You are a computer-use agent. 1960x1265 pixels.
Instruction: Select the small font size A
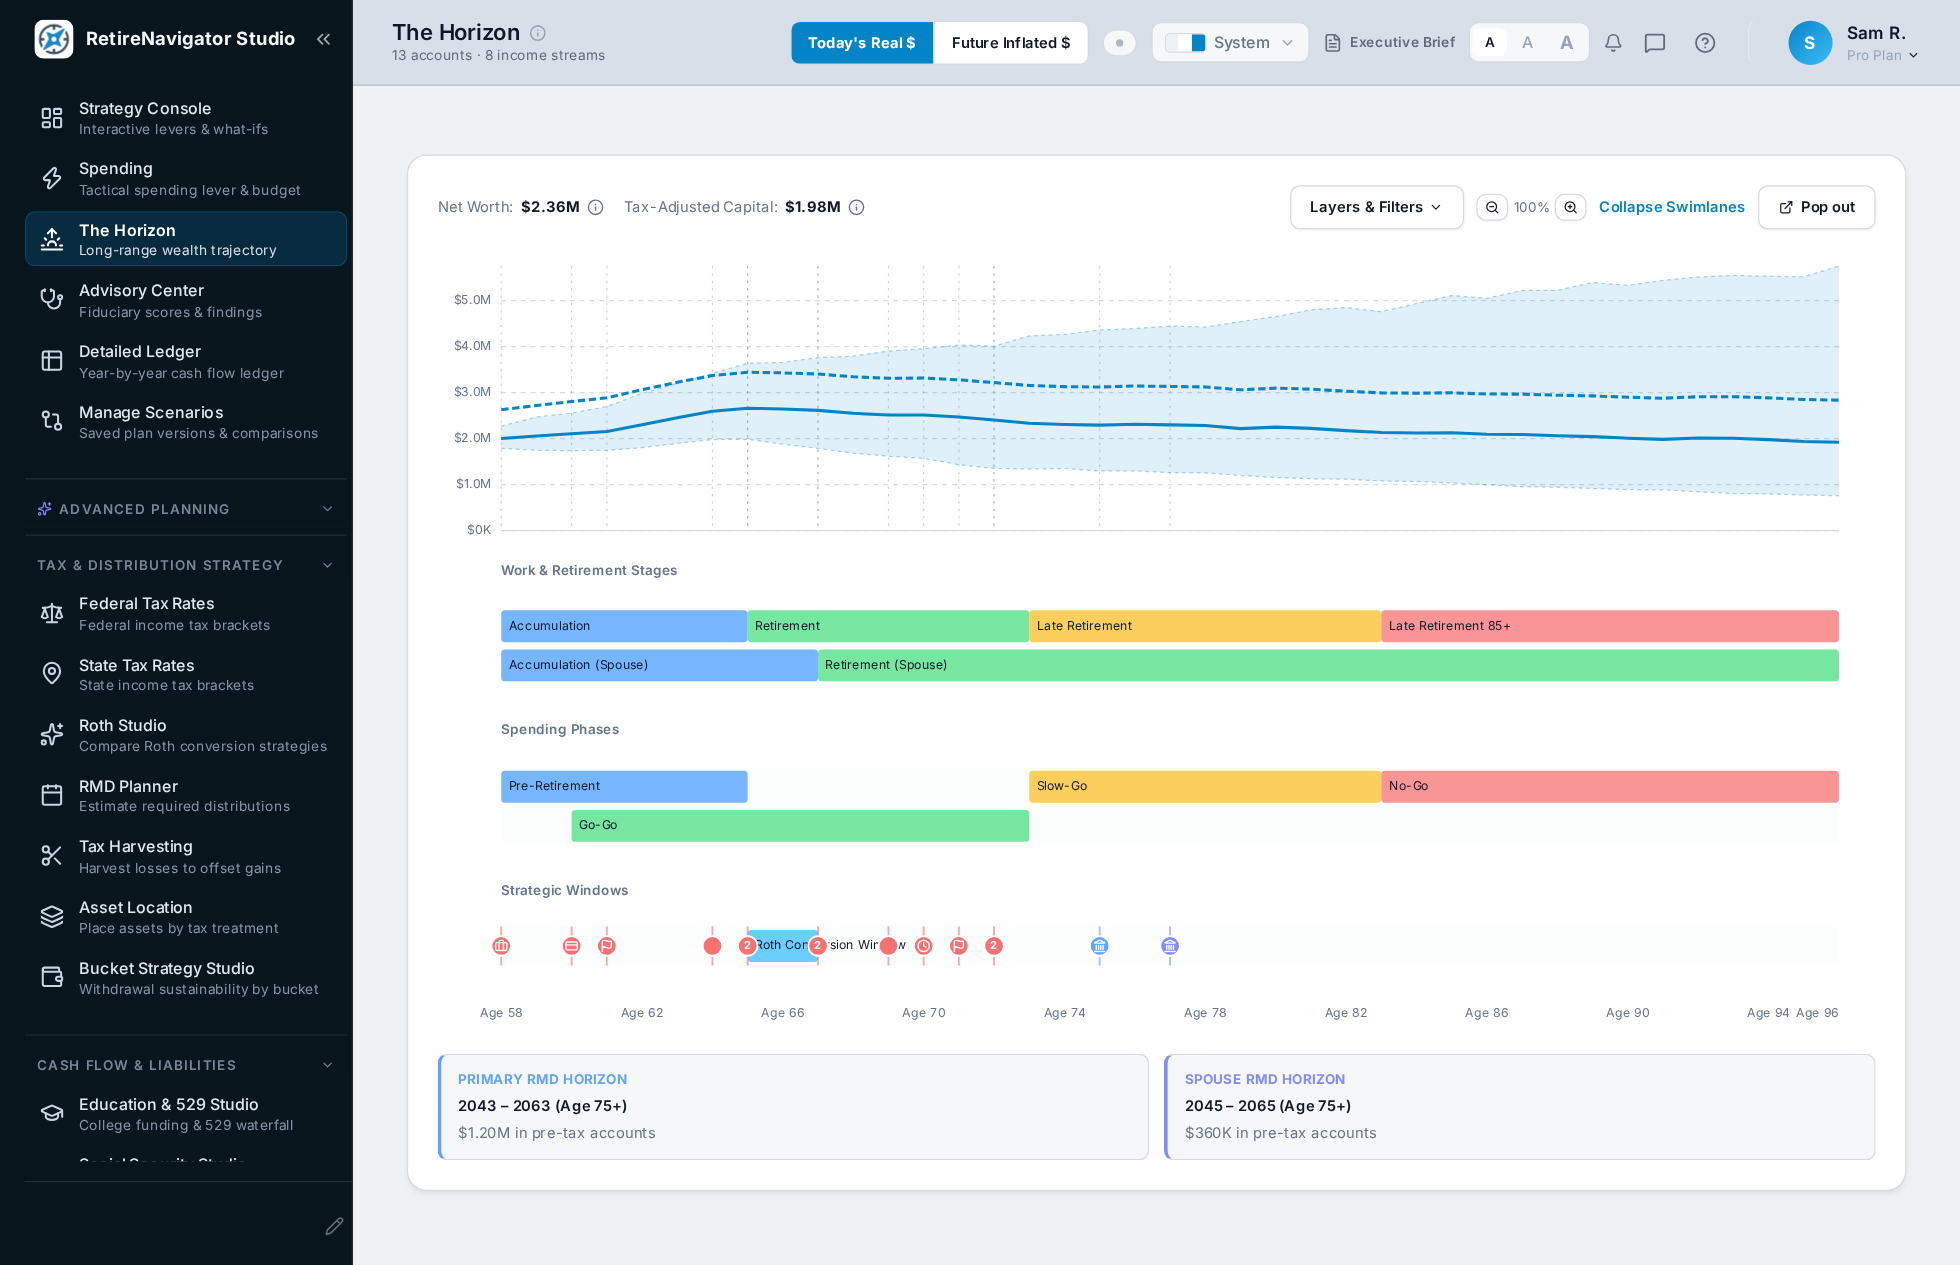(1490, 43)
